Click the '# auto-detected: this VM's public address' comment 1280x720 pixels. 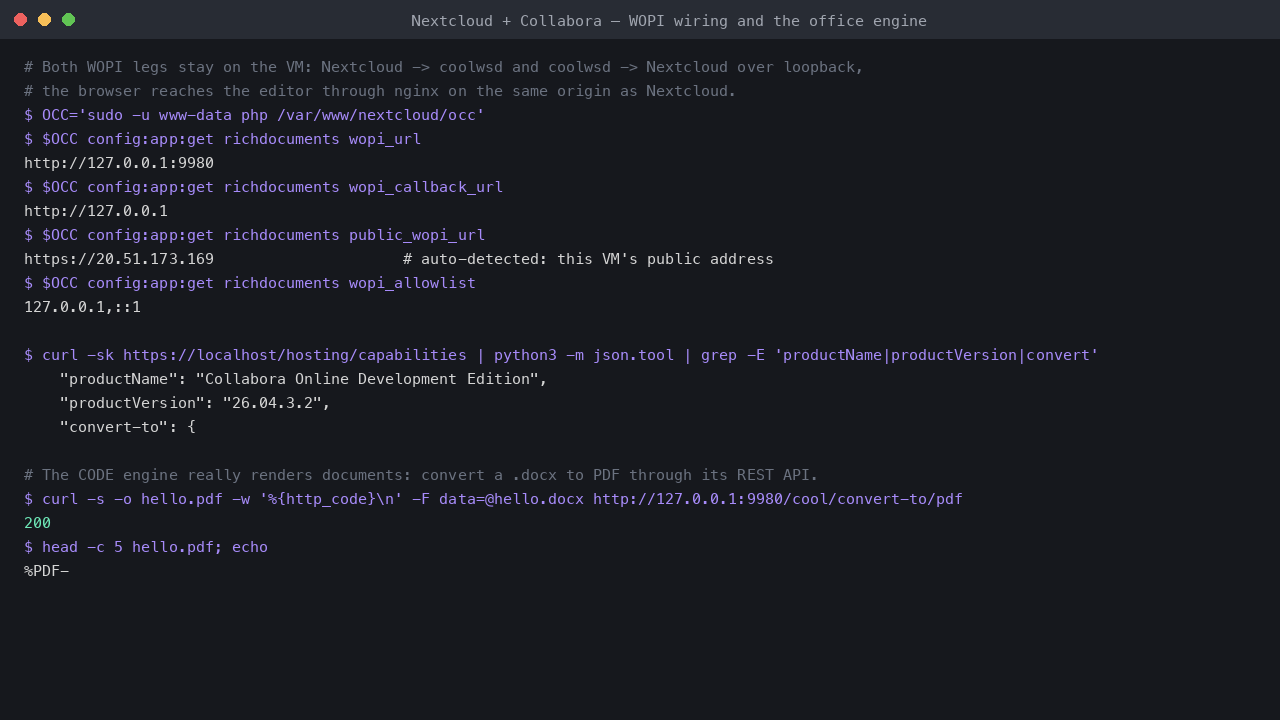click(x=588, y=259)
